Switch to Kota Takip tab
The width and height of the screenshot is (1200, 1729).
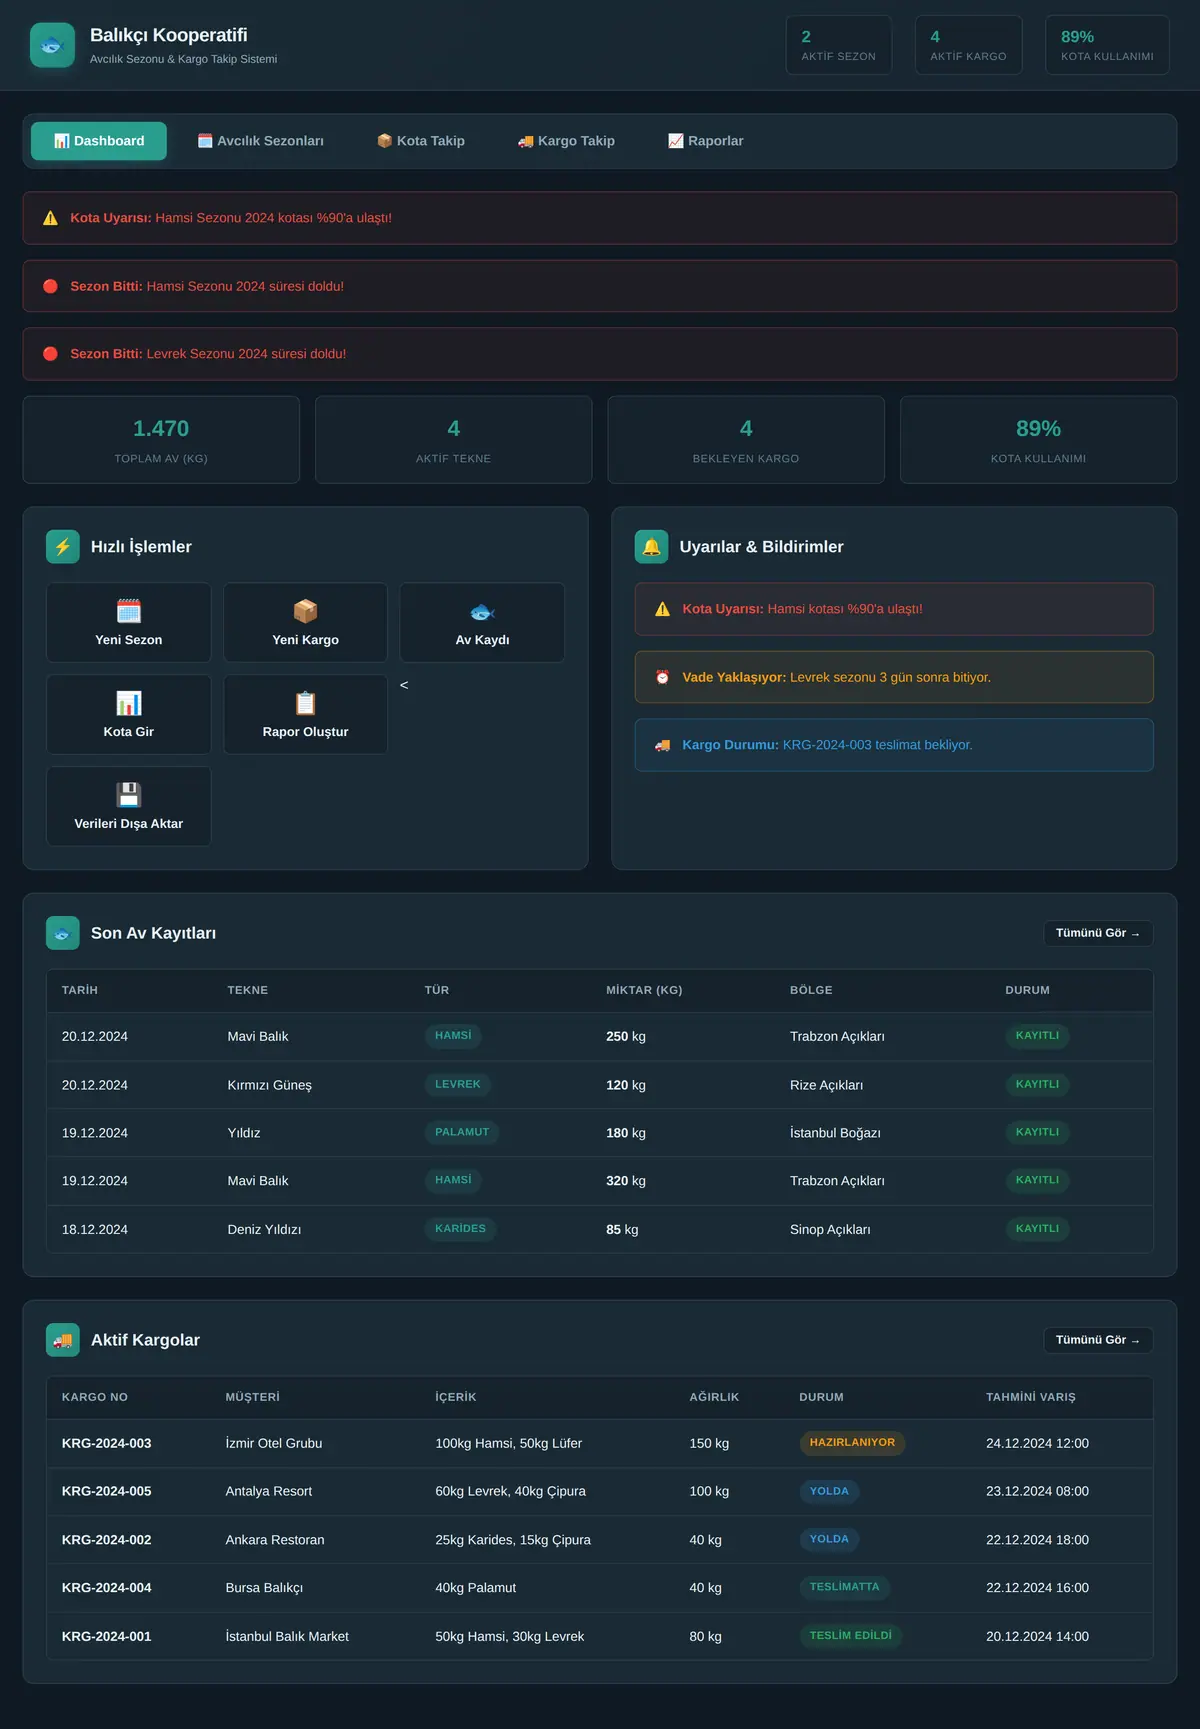421,141
